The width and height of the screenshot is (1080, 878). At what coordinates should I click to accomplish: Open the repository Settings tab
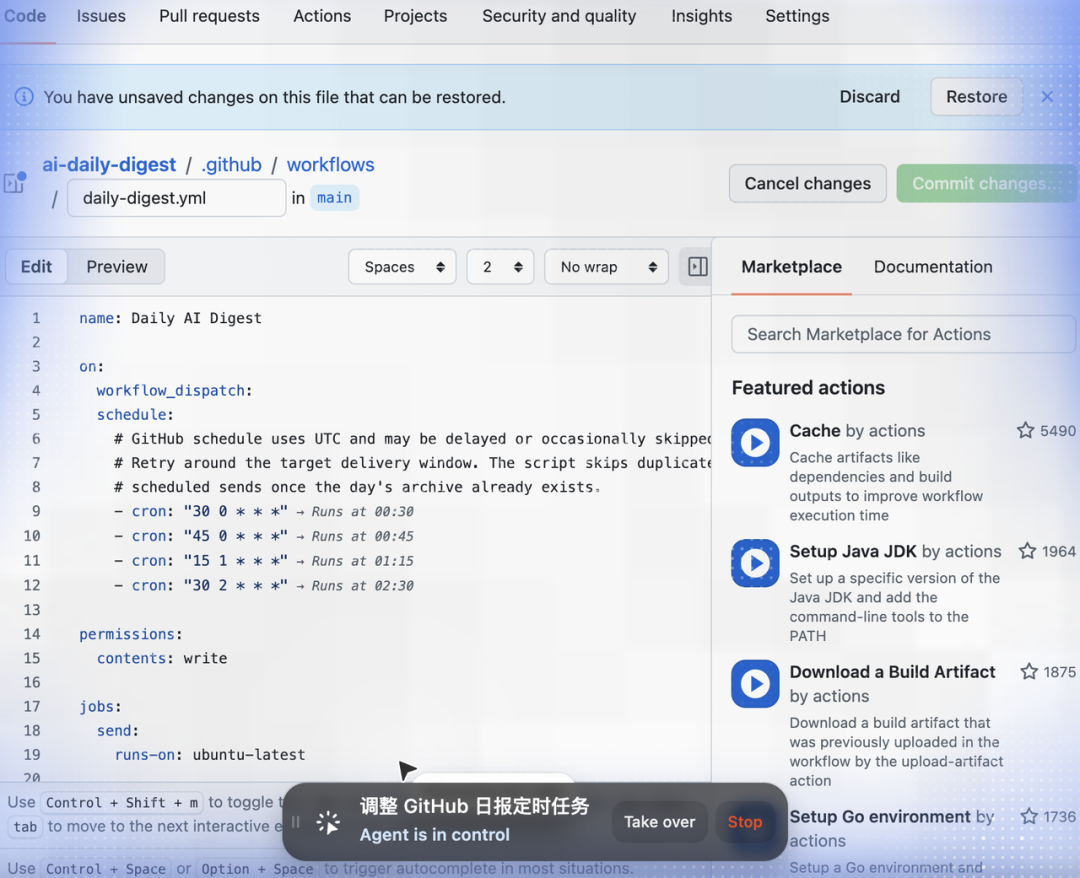(797, 16)
